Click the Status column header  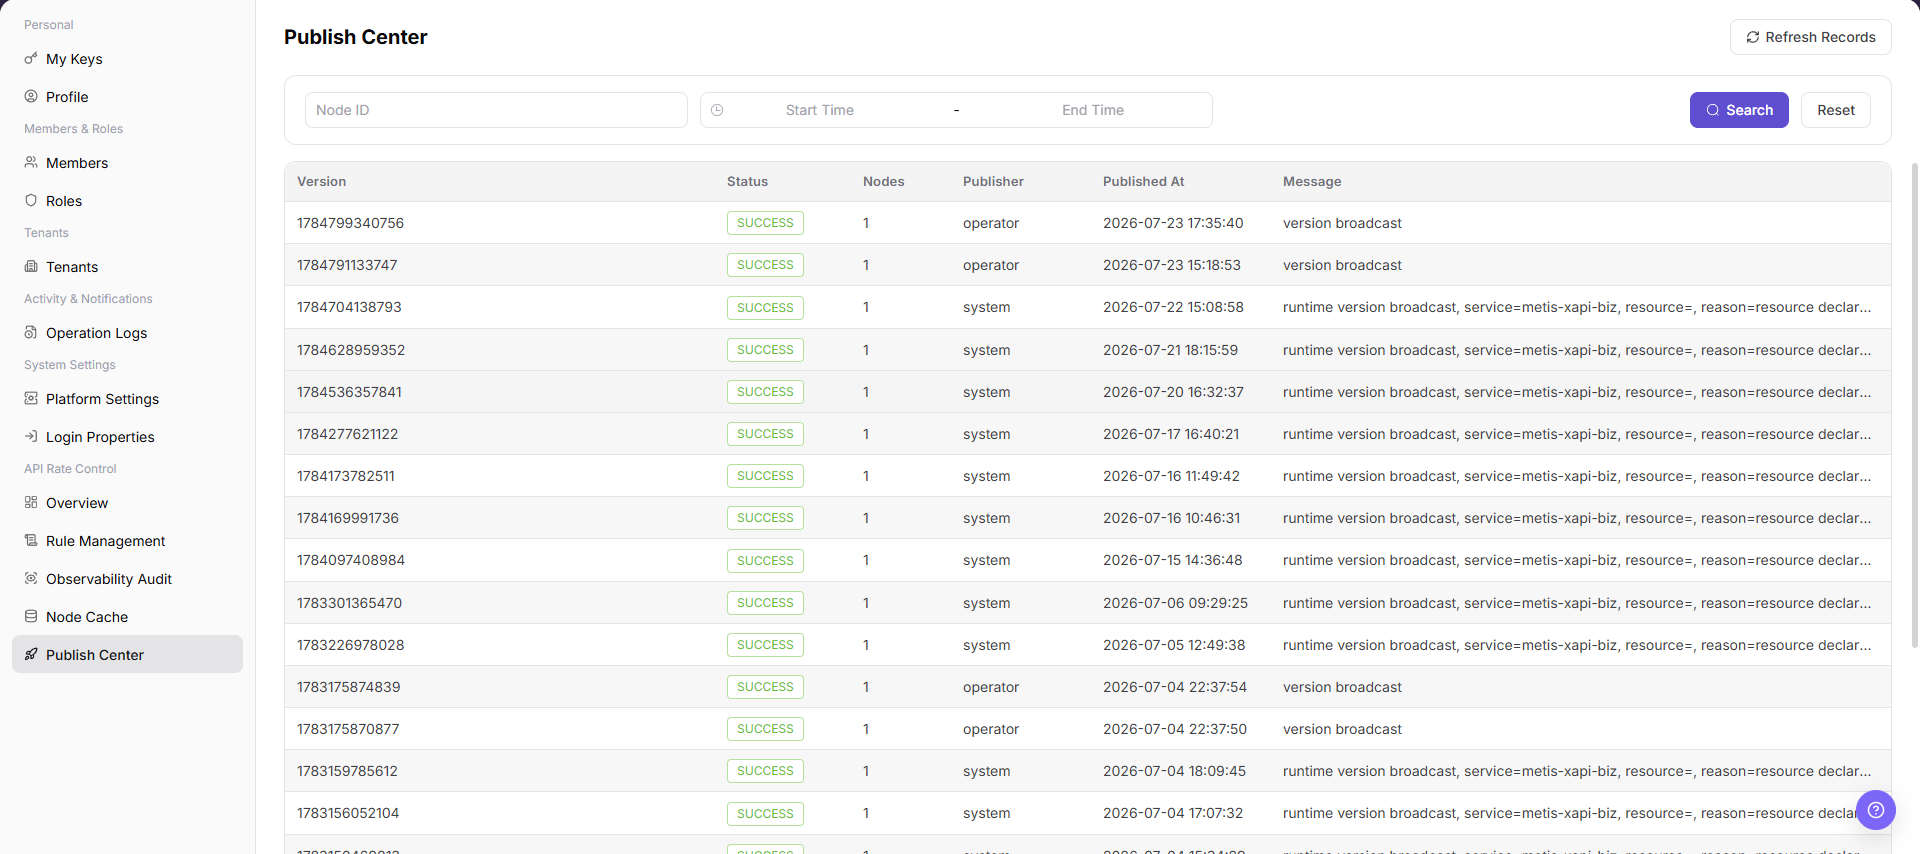coord(747,182)
